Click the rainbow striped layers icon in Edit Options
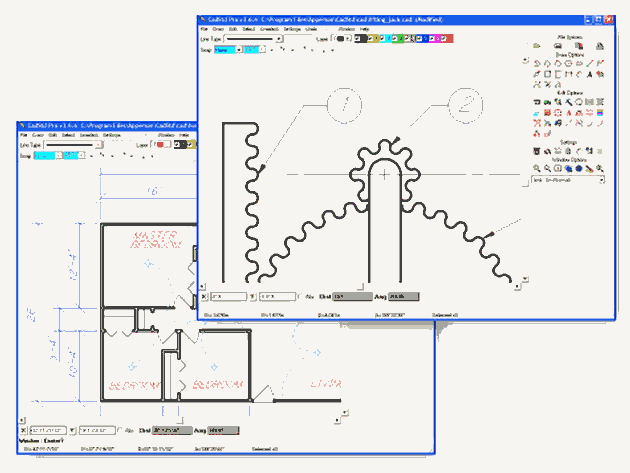630x473 pixels. tap(600, 113)
